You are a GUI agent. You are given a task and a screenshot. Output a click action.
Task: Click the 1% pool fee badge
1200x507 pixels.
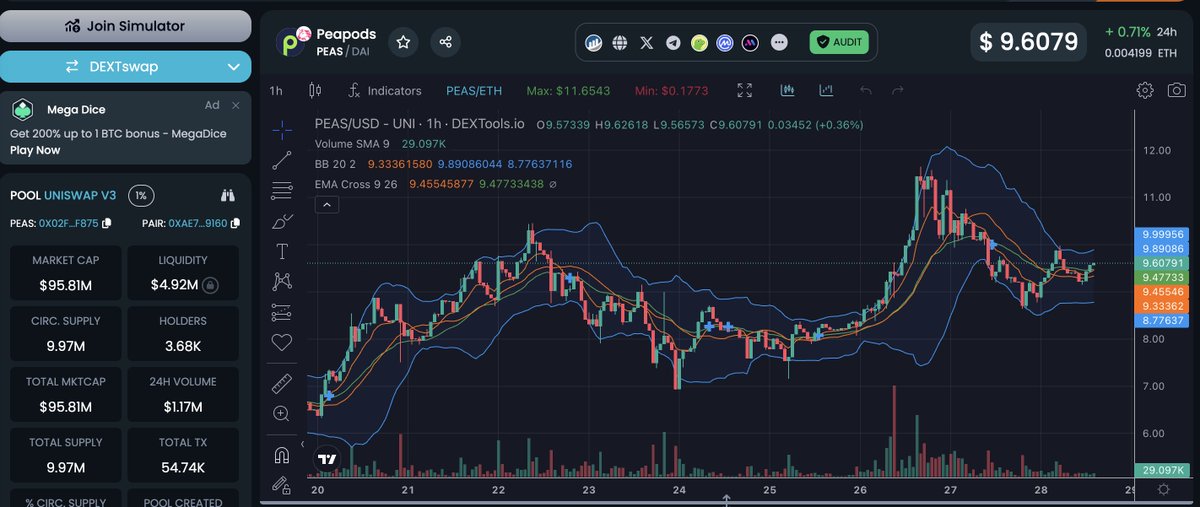coord(142,195)
